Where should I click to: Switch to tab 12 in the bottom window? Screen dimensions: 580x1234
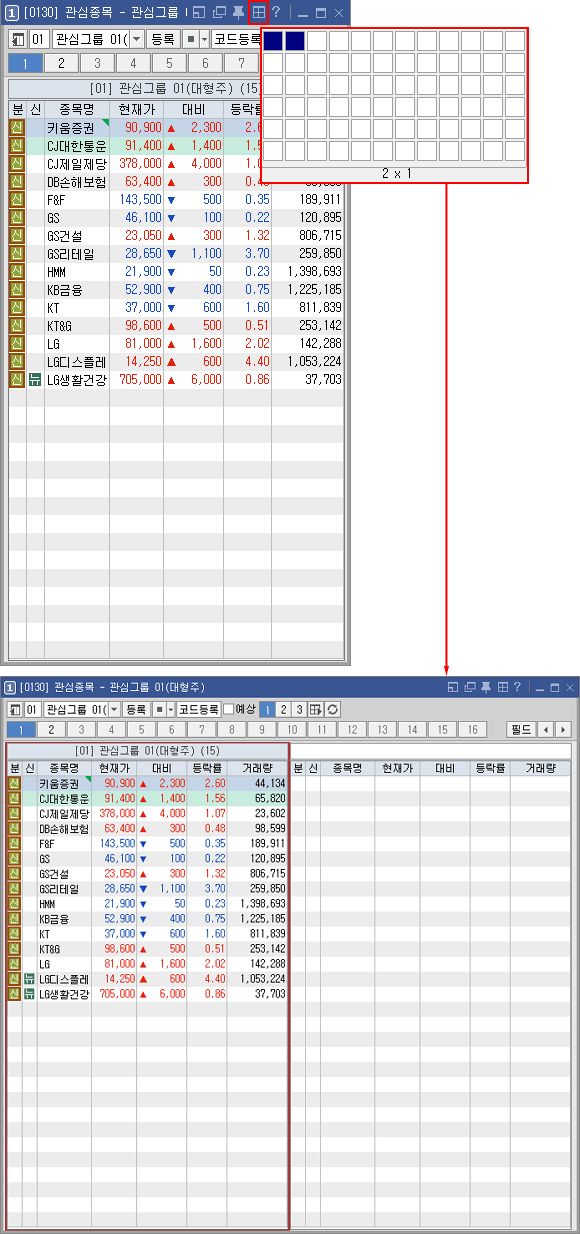(351, 730)
